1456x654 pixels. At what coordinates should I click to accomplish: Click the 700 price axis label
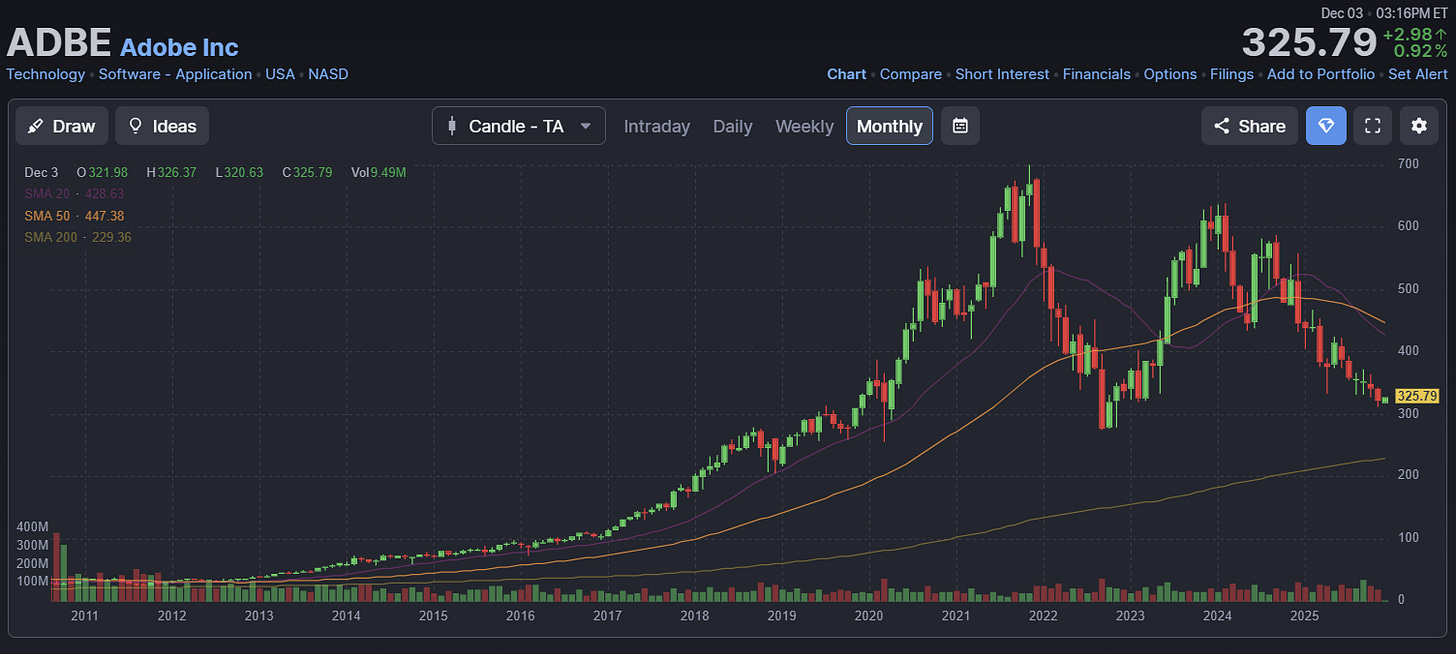[1408, 164]
